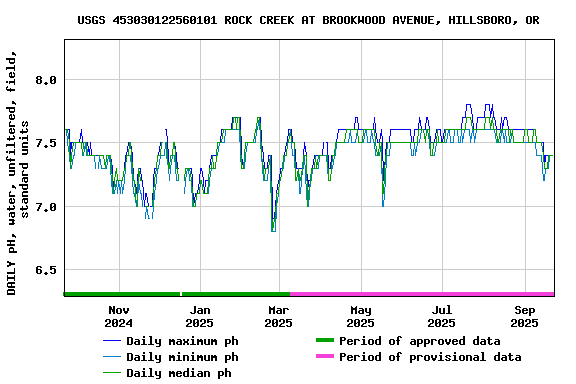
Task: Click the magenta provisional data legend swatch
Action: (x=325, y=356)
